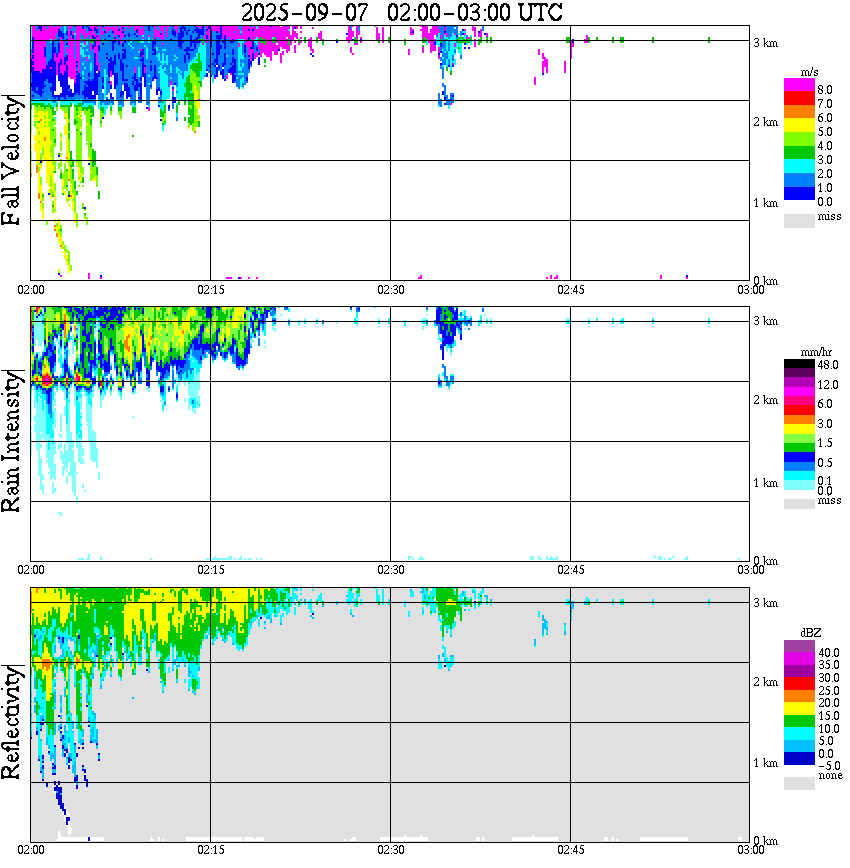Select the red swatch in mm/hr legend

click(799, 410)
